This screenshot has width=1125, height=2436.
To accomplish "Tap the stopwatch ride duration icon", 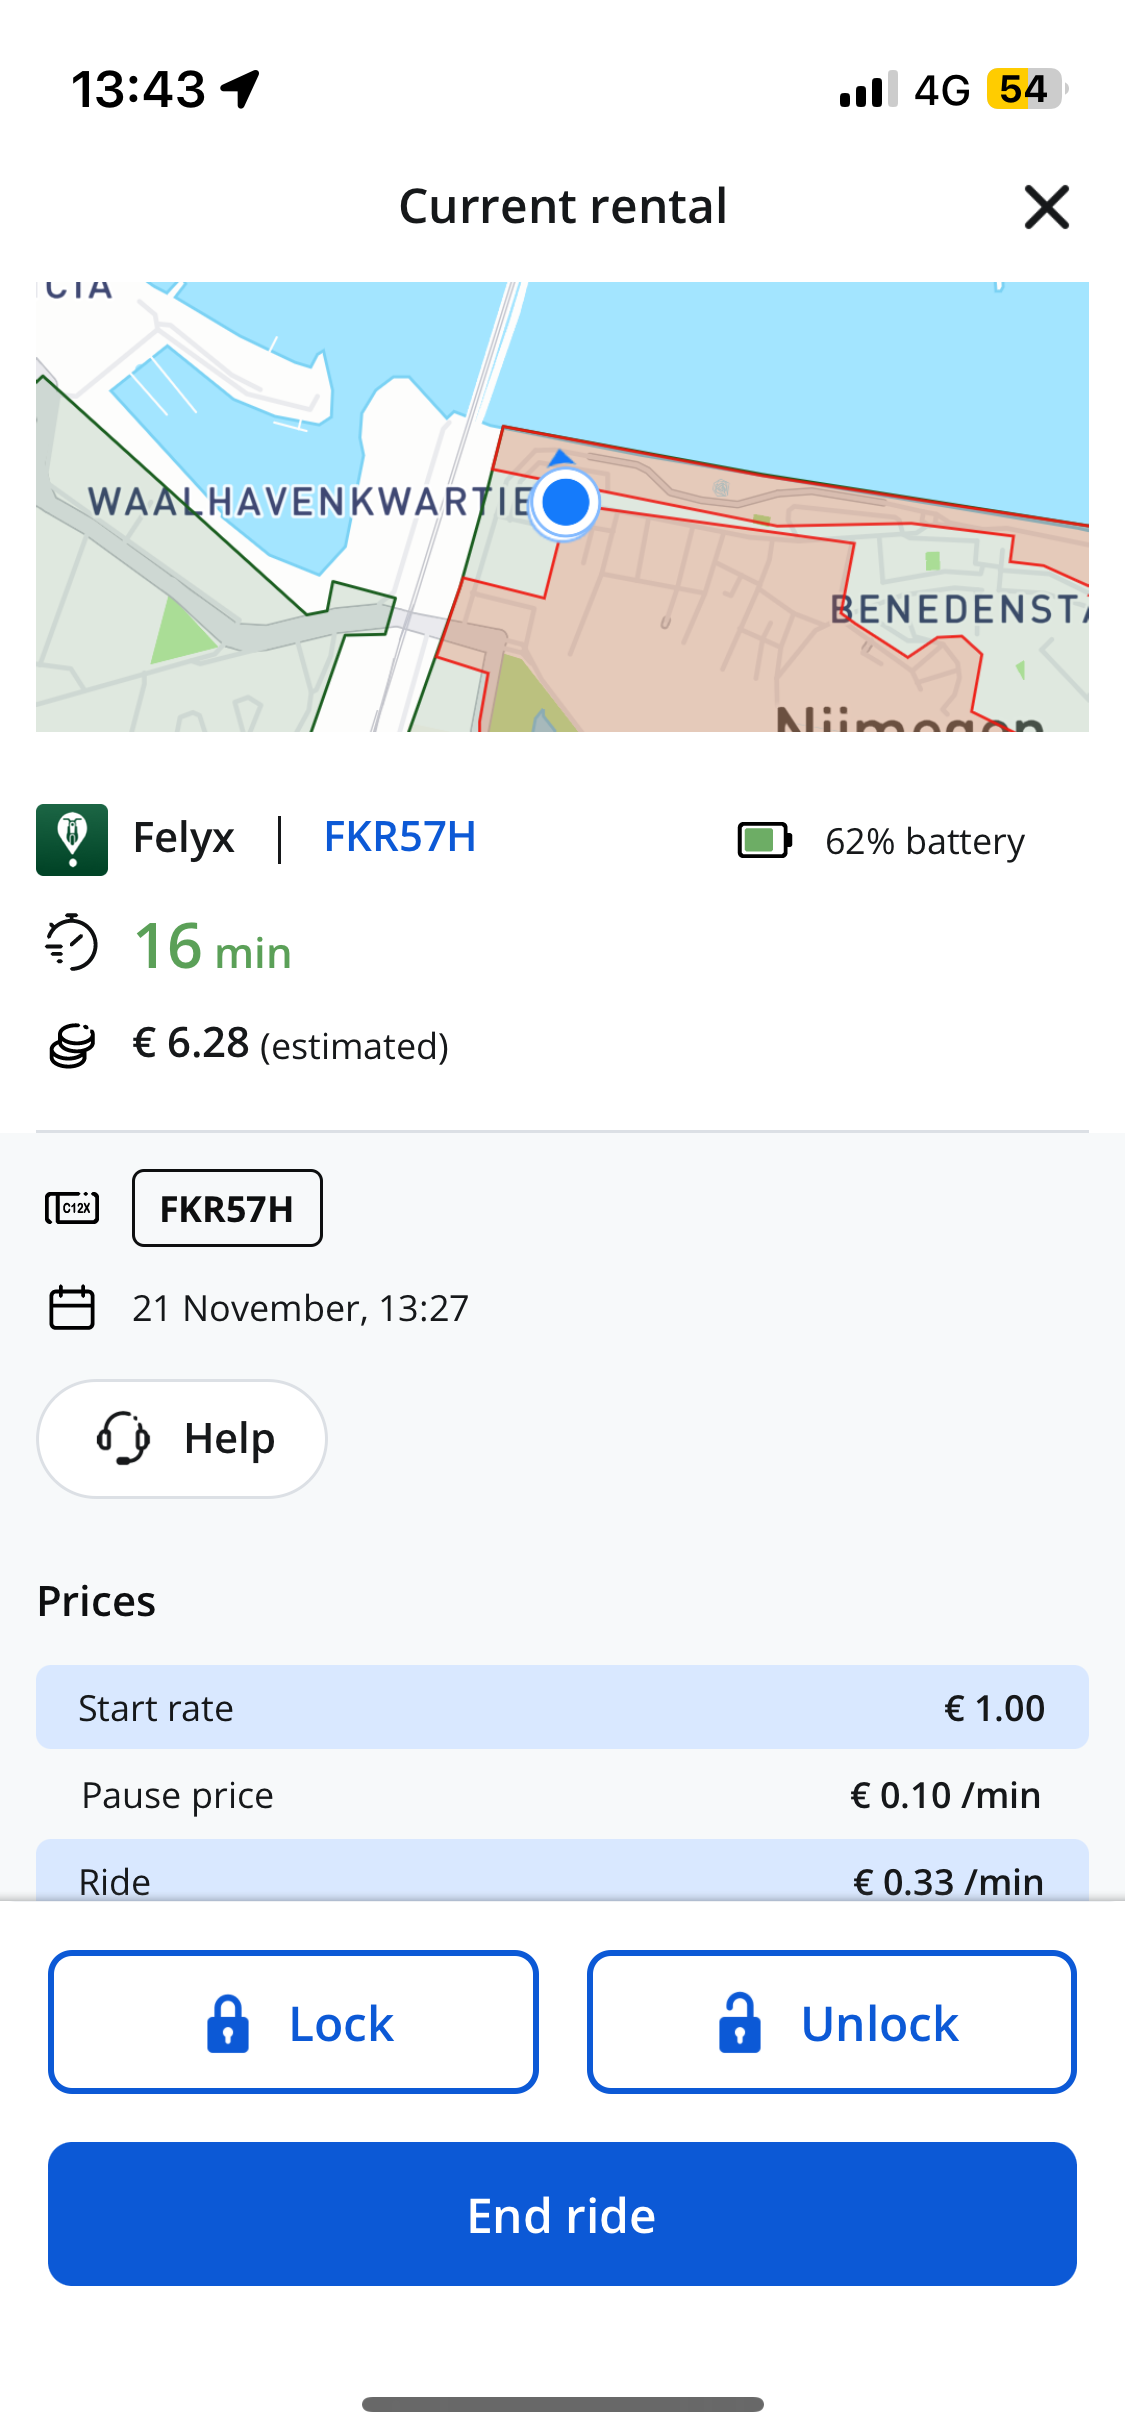I will pos(72,942).
